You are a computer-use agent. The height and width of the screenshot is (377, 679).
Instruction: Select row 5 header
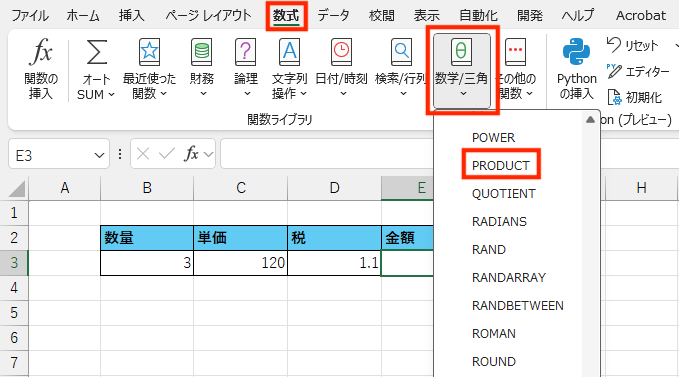(14, 313)
